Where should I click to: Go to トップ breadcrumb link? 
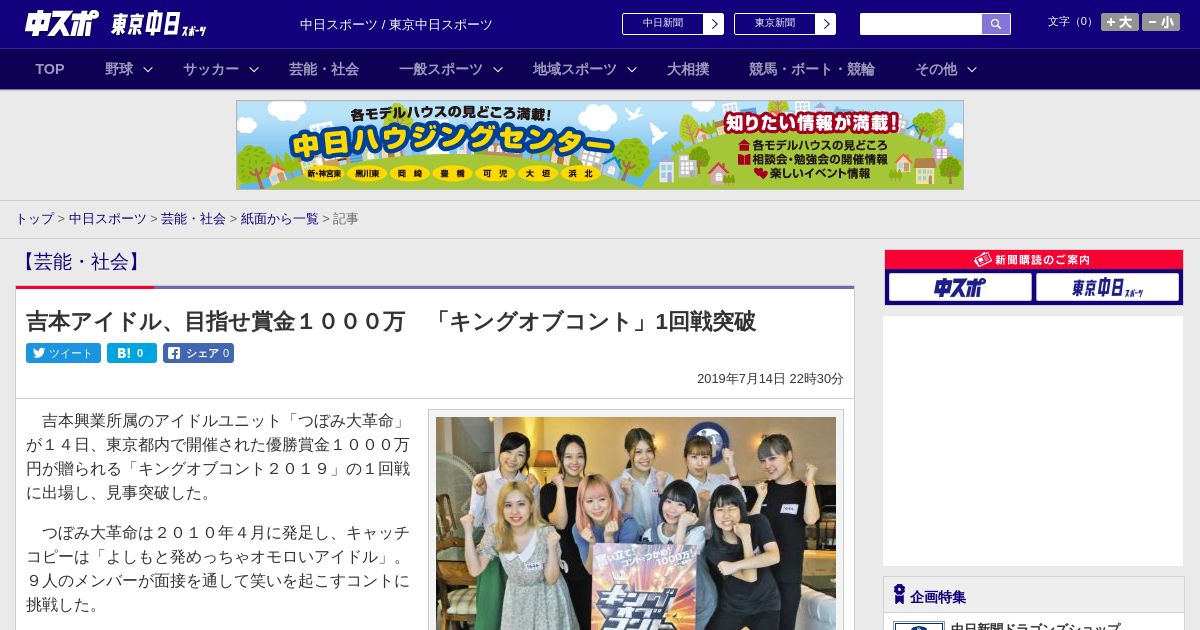(x=34, y=218)
